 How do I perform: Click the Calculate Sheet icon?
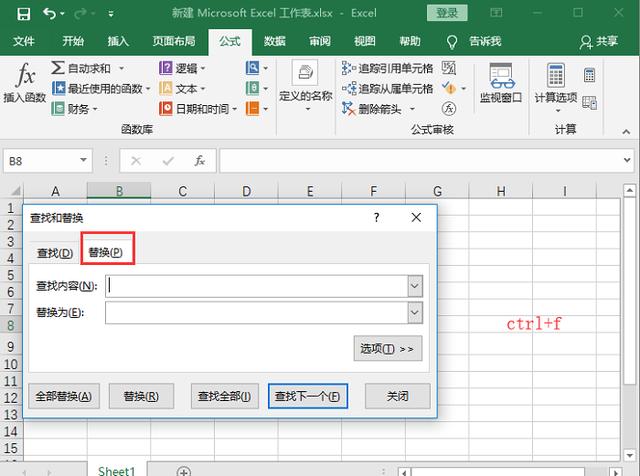click(x=589, y=102)
